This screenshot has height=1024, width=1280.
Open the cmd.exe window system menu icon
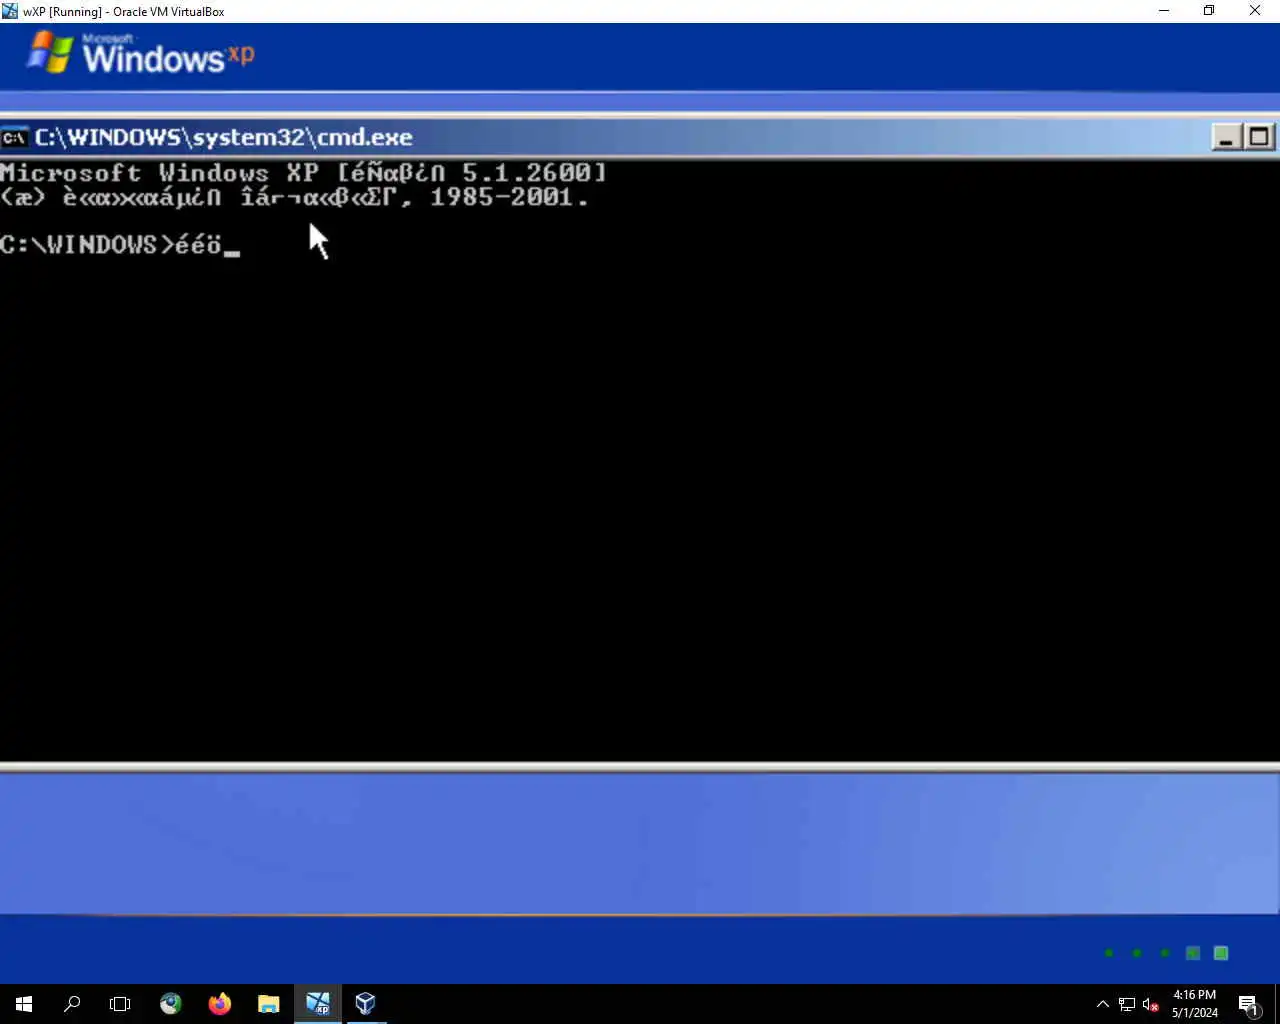[x=14, y=137]
